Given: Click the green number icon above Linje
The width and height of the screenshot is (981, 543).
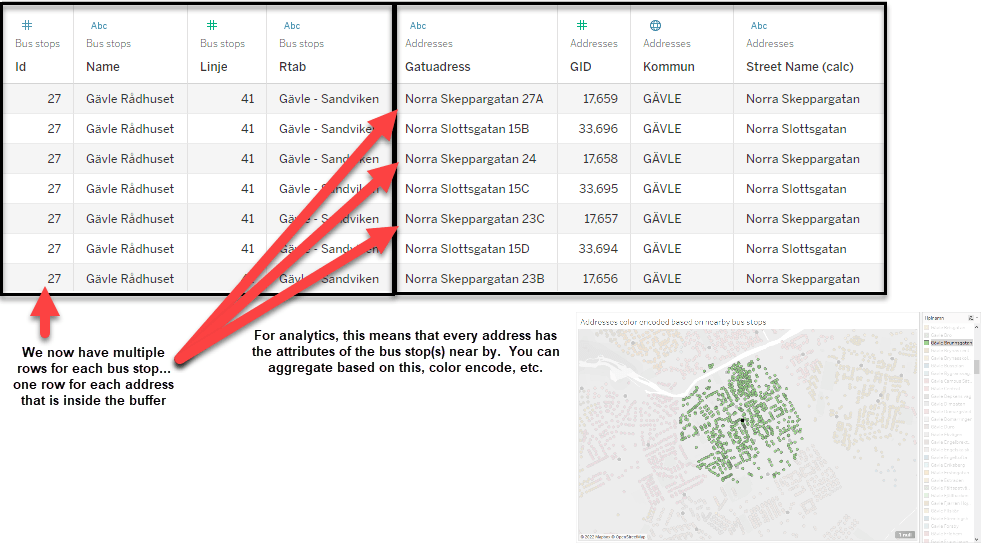Looking at the screenshot, I should (x=212, y=25).
